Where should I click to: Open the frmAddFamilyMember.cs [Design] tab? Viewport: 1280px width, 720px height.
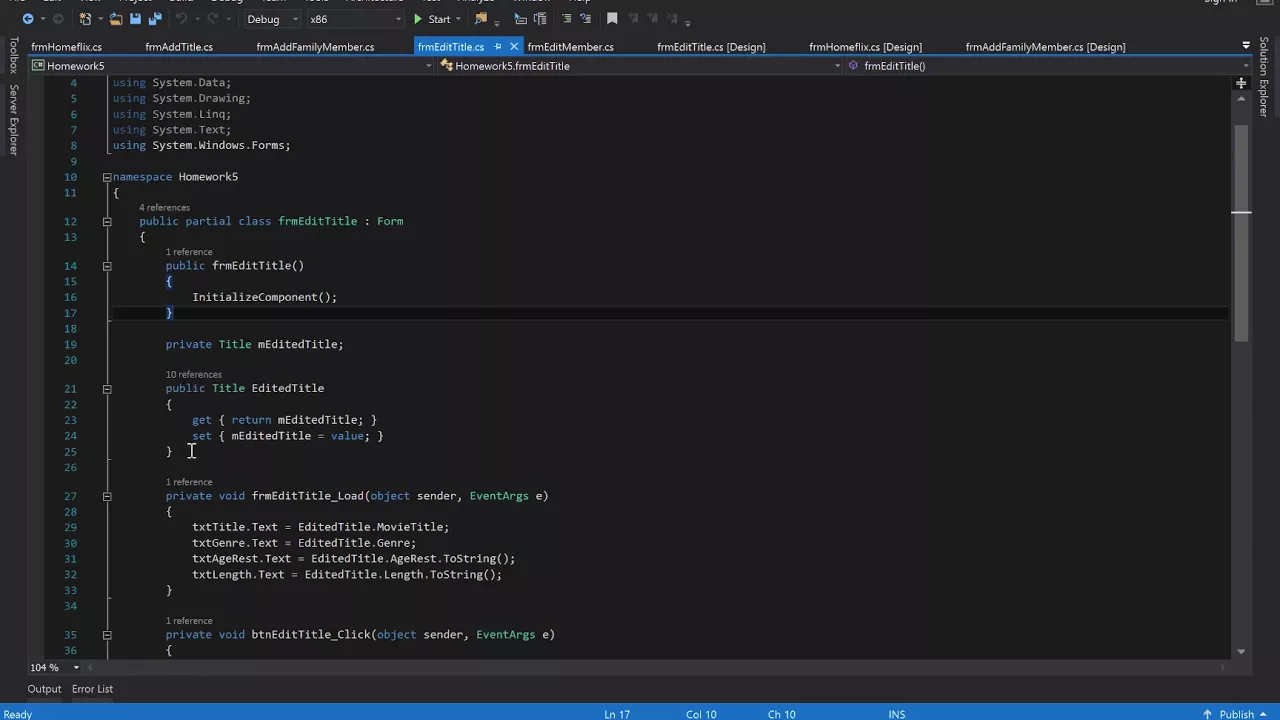click(1045, 47)
